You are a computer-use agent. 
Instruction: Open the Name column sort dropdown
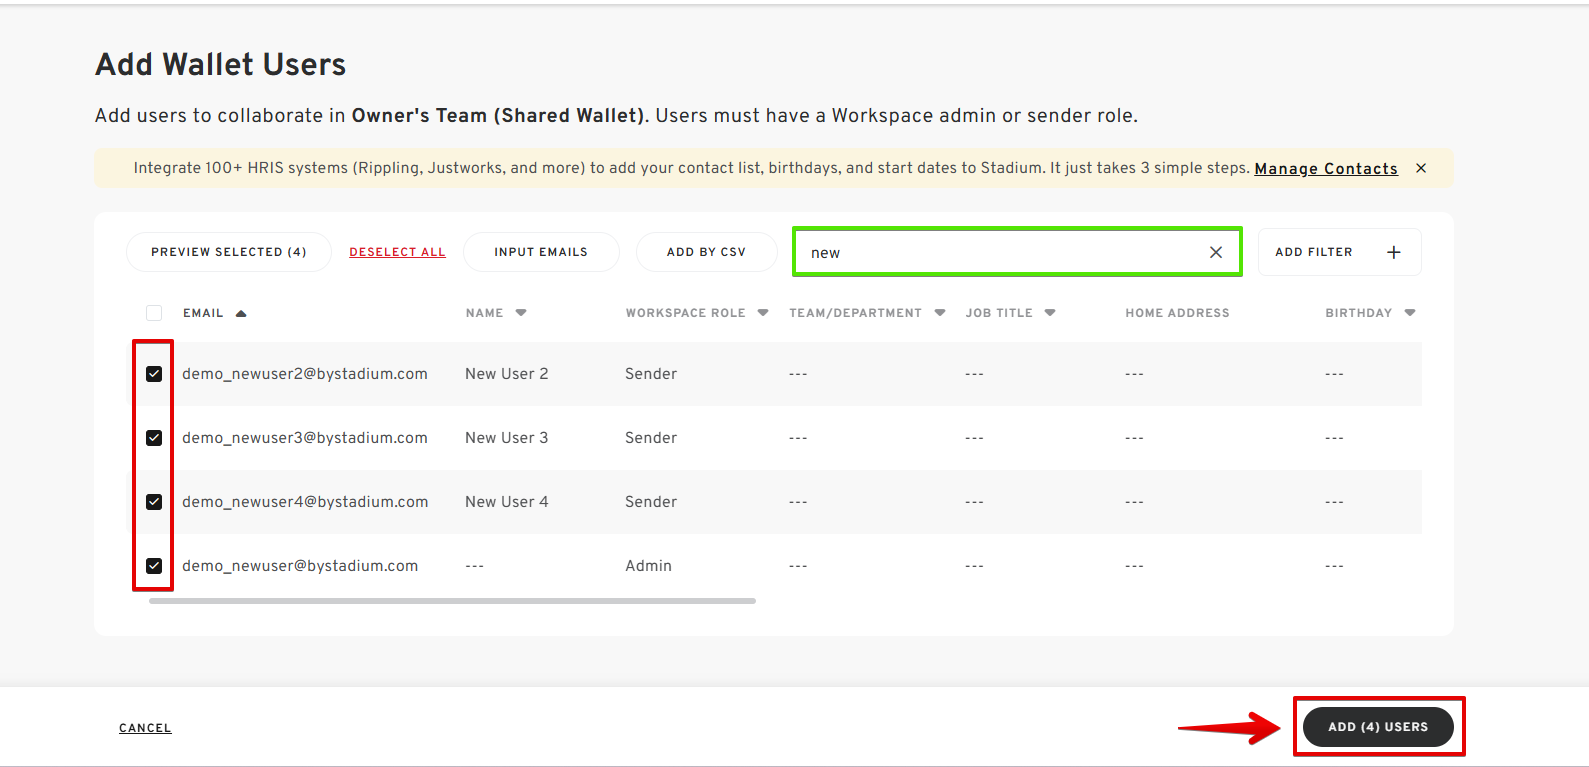pos(521,313)
